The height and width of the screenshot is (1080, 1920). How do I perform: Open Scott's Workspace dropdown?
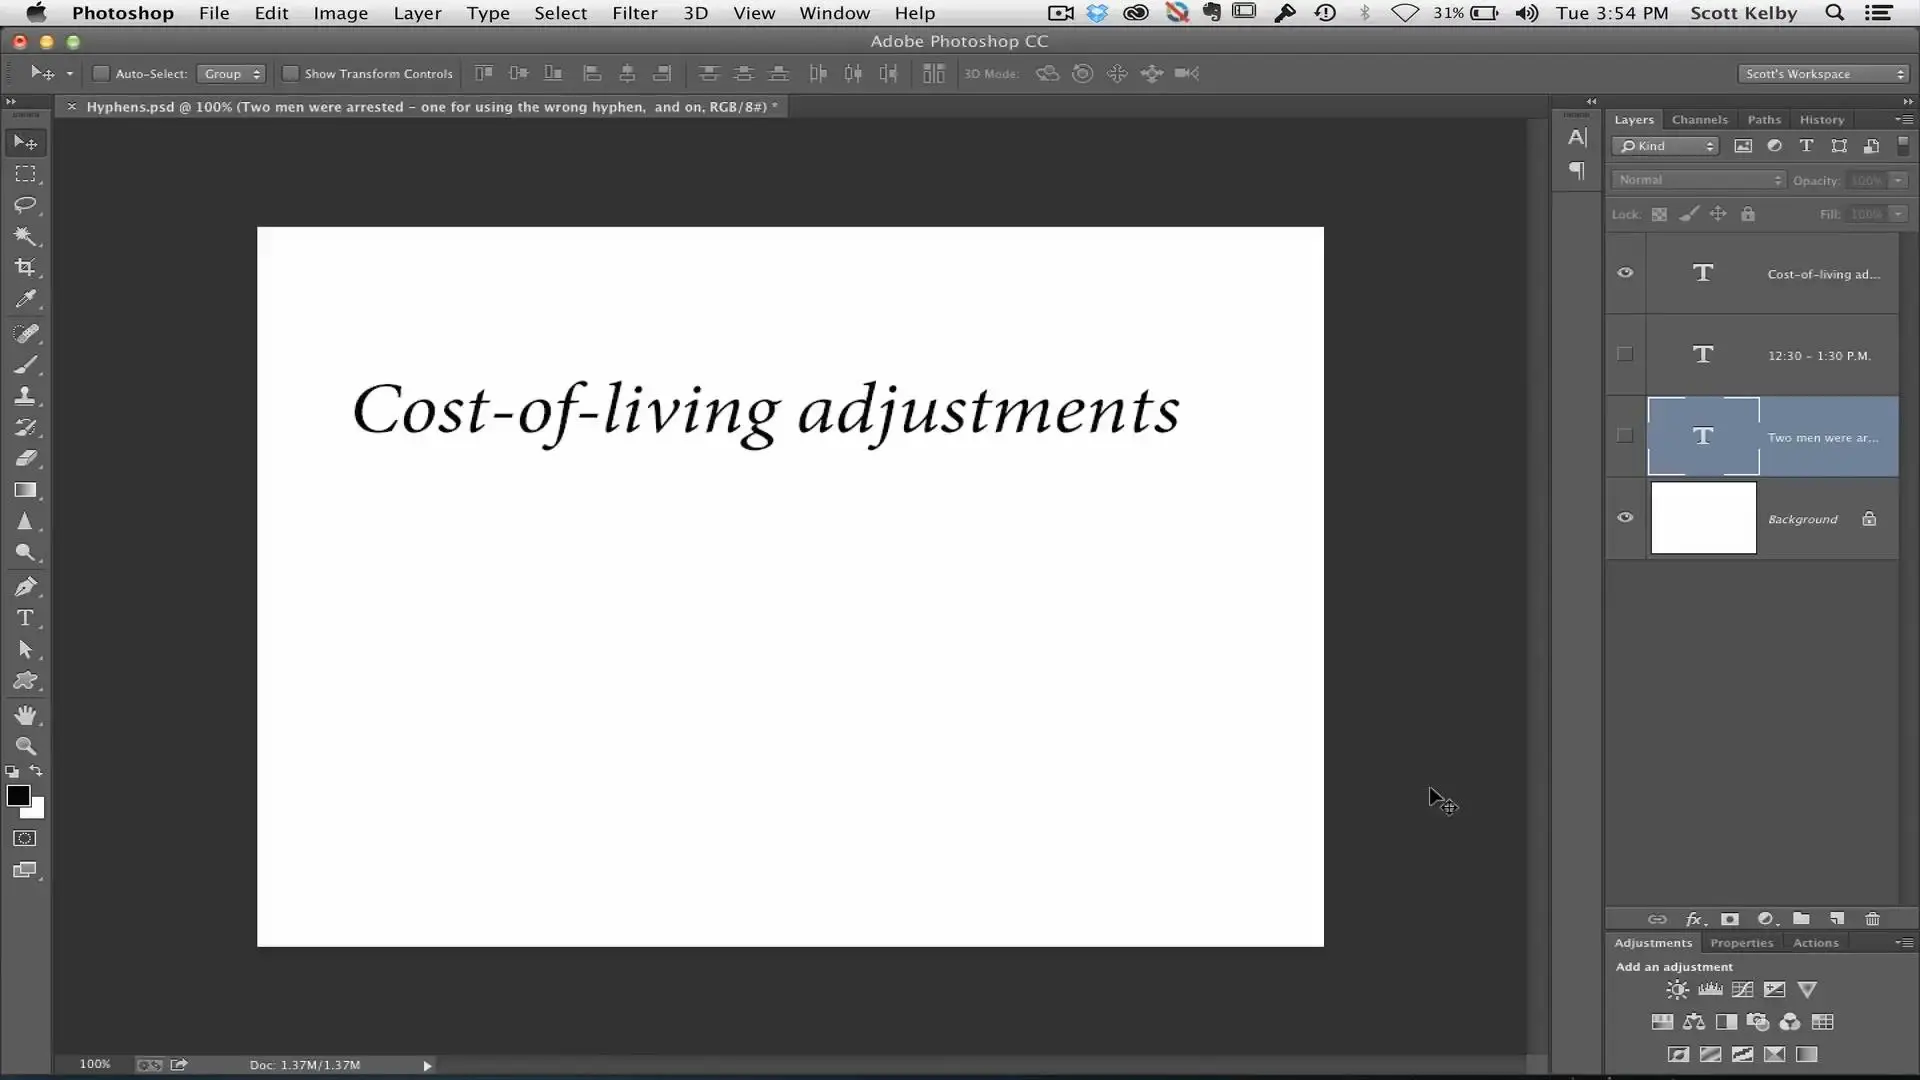pyautogui.click(x=1824, y=74)
